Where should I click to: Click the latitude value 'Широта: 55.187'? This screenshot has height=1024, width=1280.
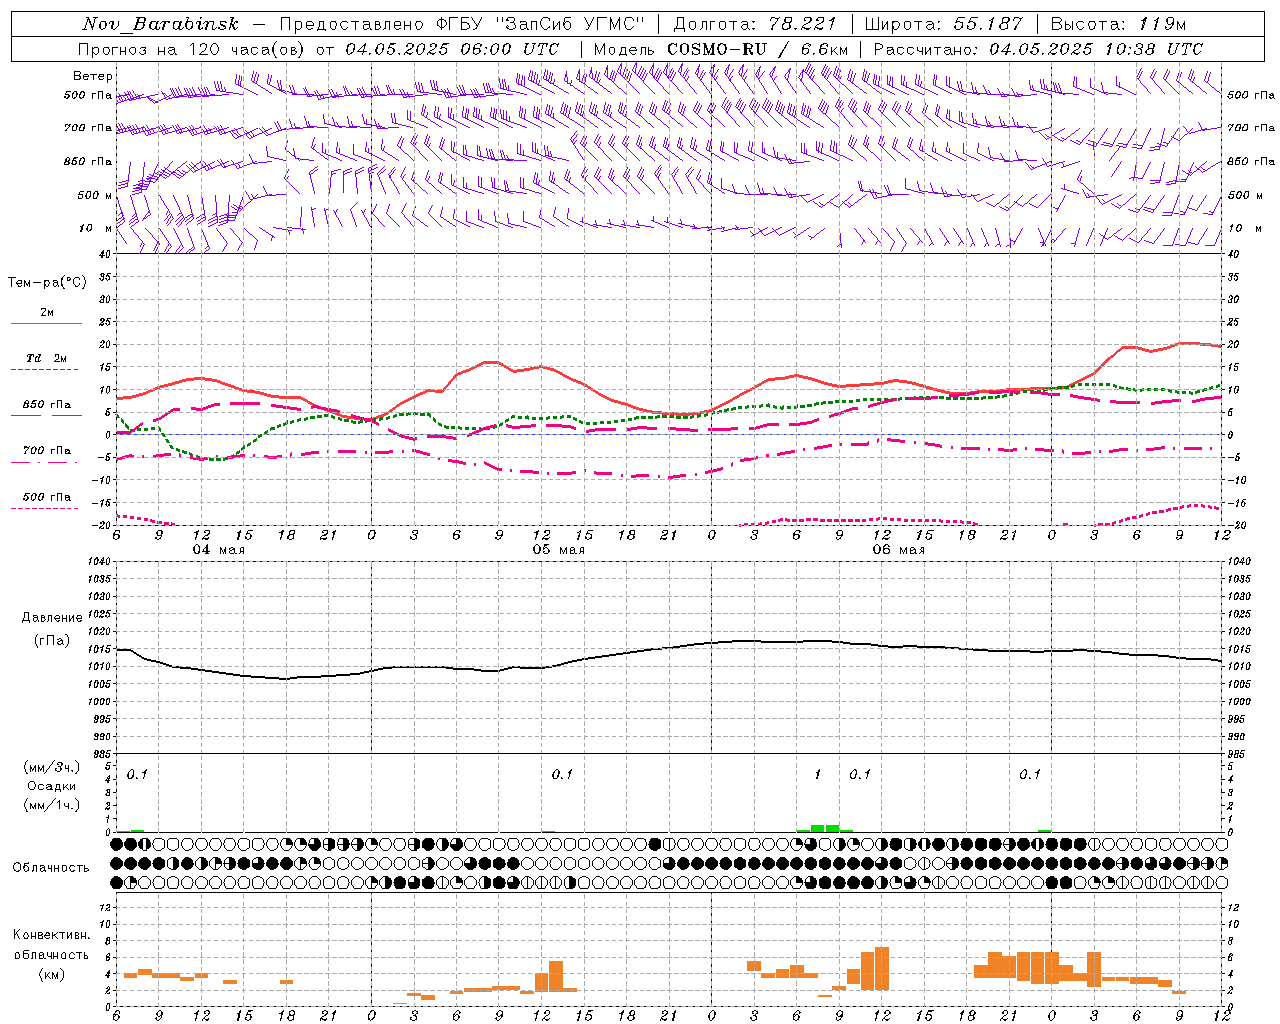coord(943,24)
